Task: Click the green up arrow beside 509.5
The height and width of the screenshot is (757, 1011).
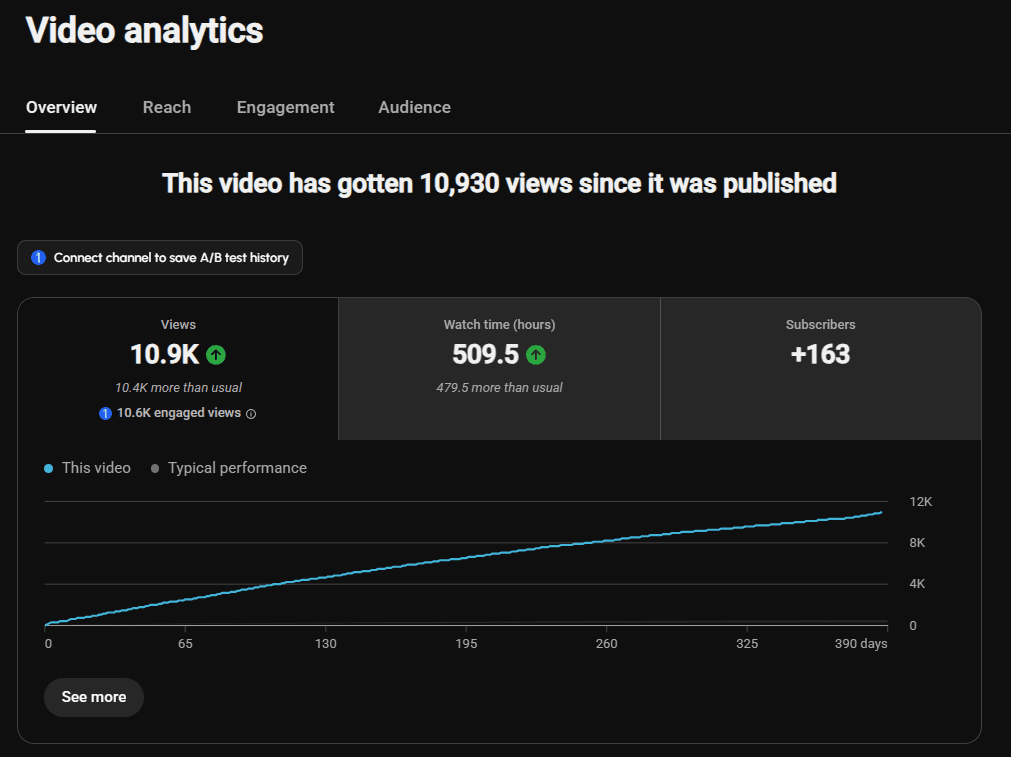Action: point(536,355)
